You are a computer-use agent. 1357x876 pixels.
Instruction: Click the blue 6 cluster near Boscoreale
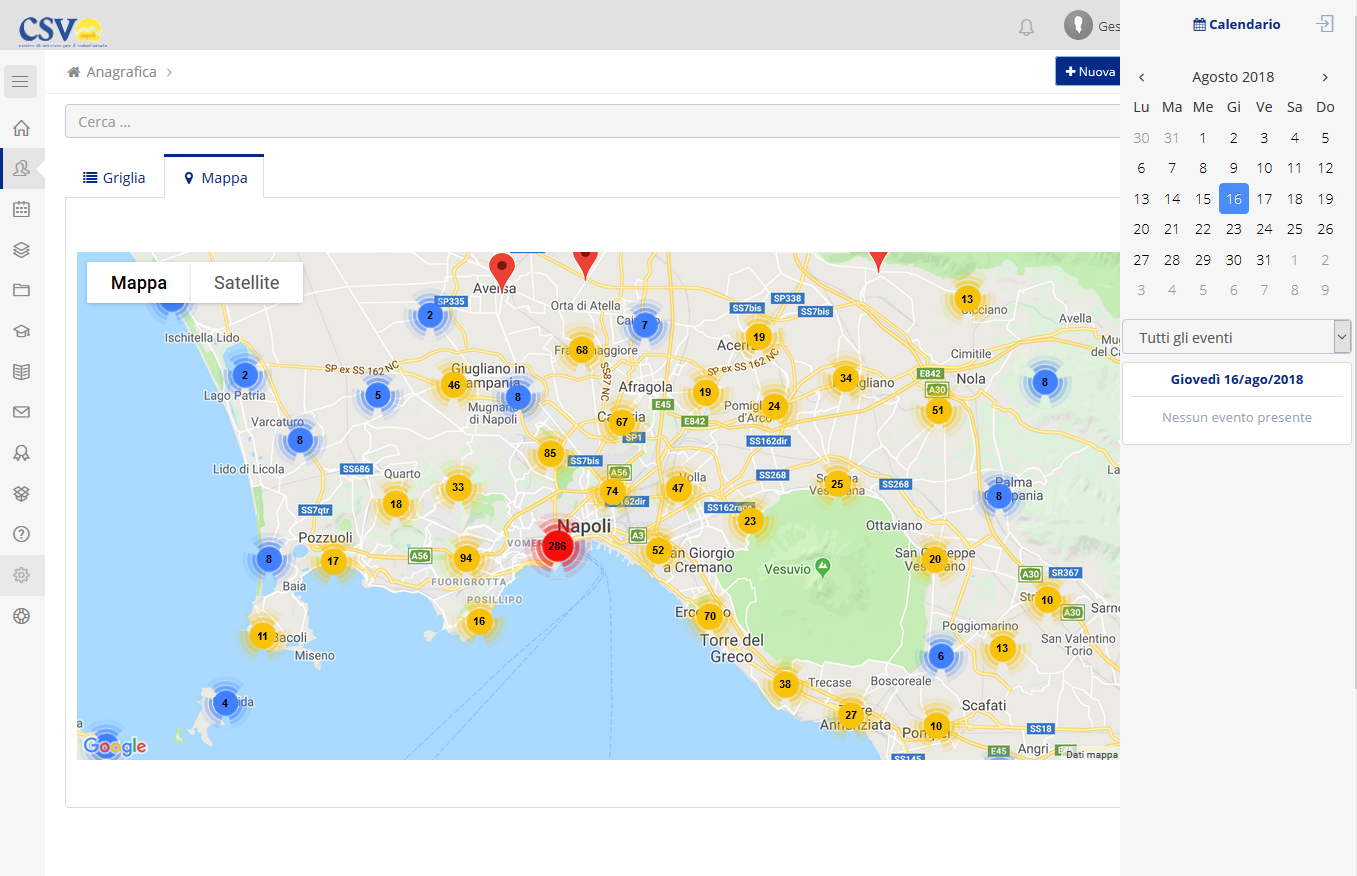(x=940, y=656)
